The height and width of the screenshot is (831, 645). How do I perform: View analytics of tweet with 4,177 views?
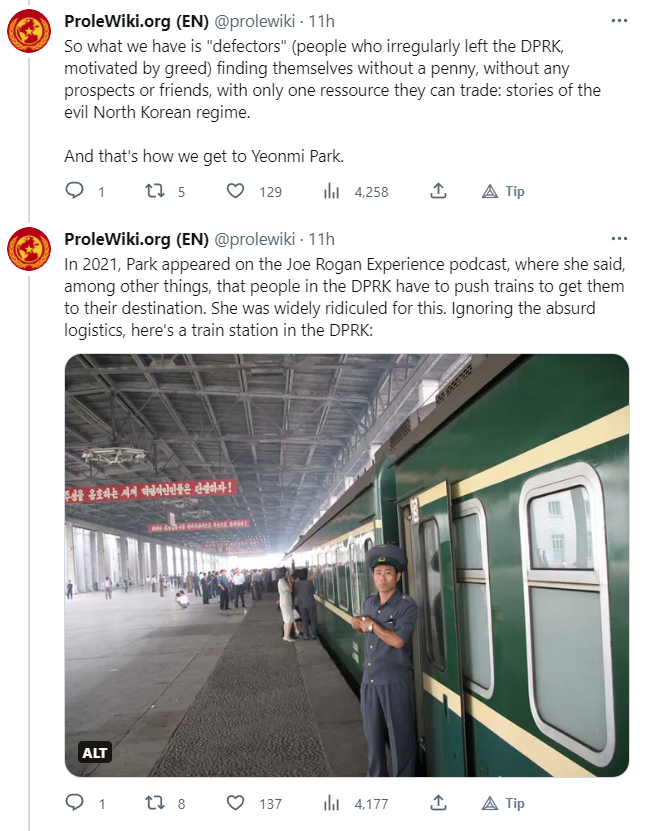(332, 803)
